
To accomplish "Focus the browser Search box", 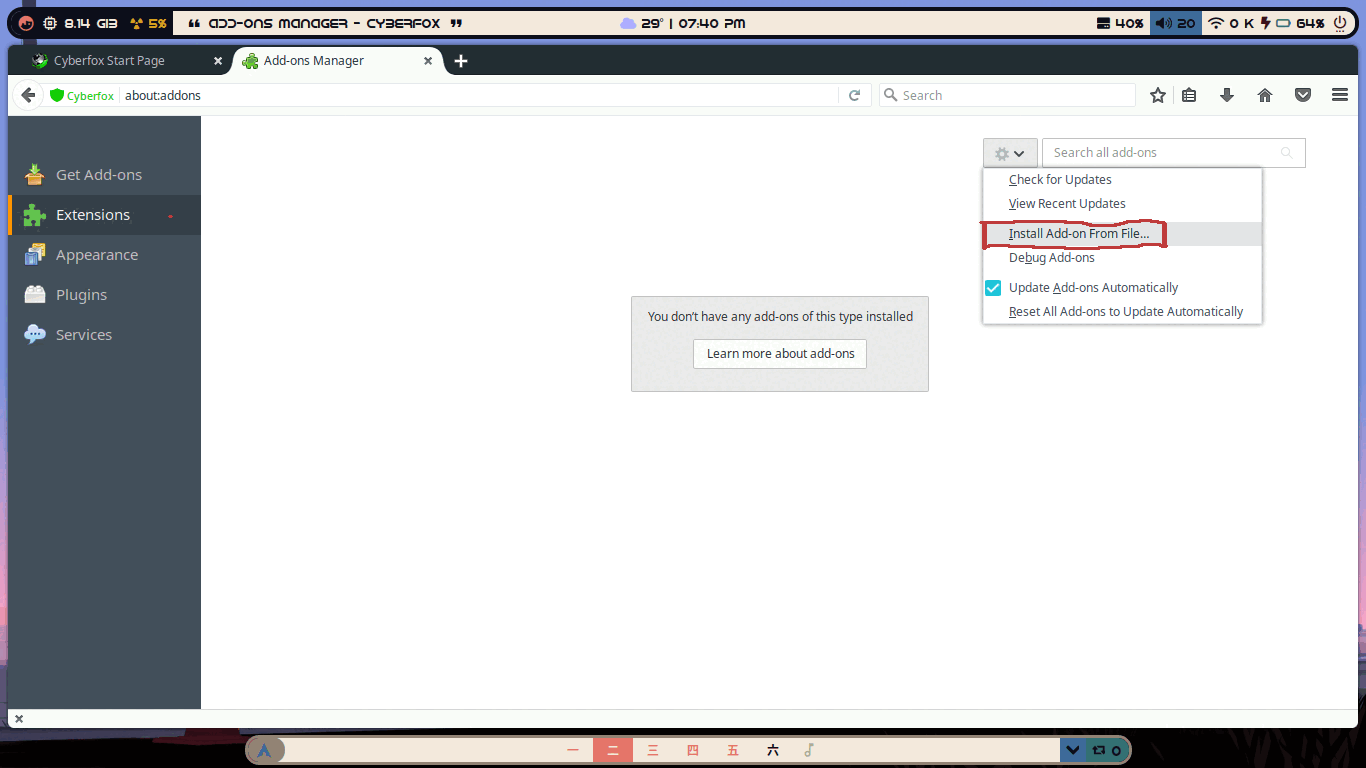I will click(1007, 95).
